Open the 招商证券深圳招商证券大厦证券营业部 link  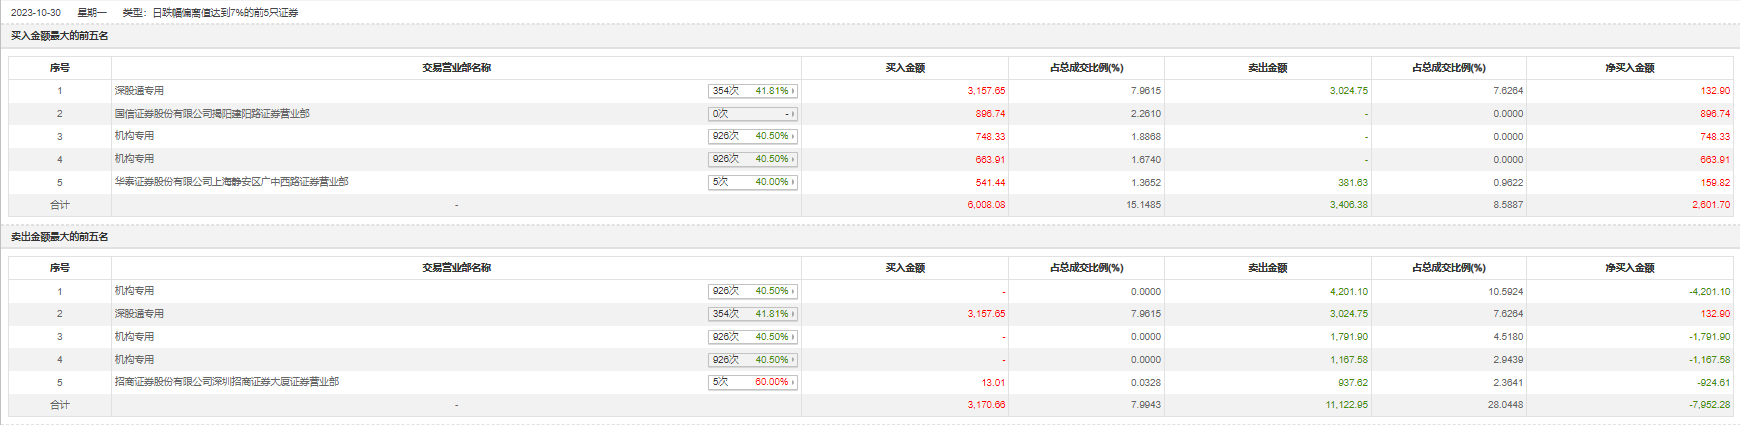click(226, 382)
